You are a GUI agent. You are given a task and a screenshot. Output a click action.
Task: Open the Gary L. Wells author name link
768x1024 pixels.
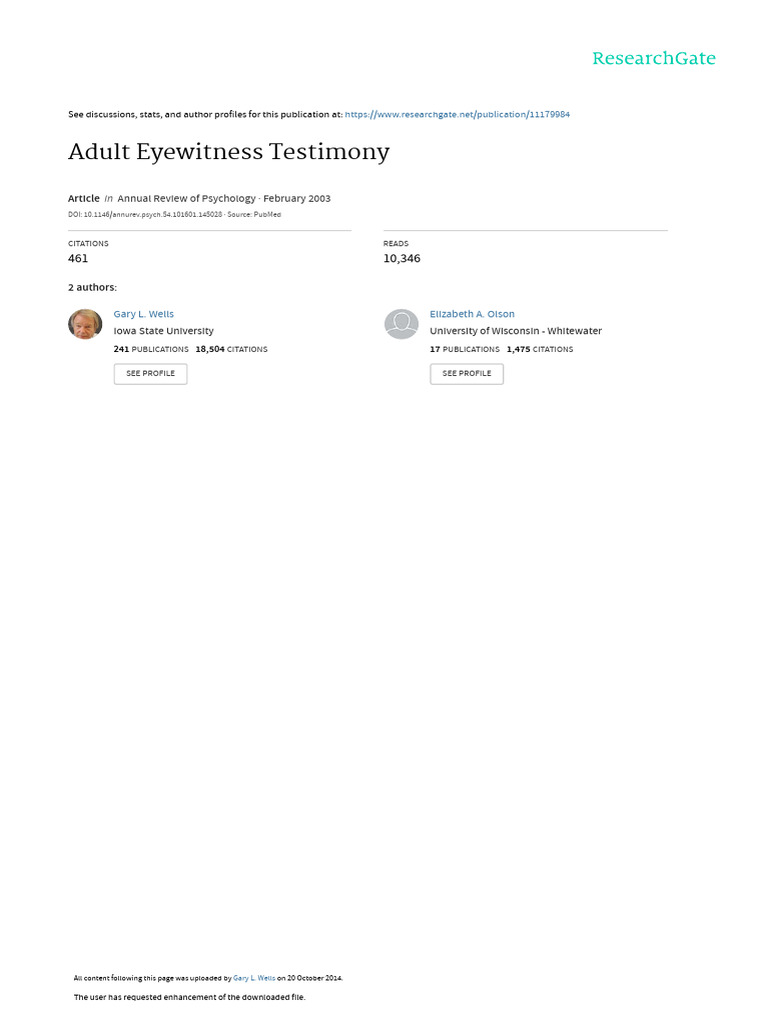144,314
